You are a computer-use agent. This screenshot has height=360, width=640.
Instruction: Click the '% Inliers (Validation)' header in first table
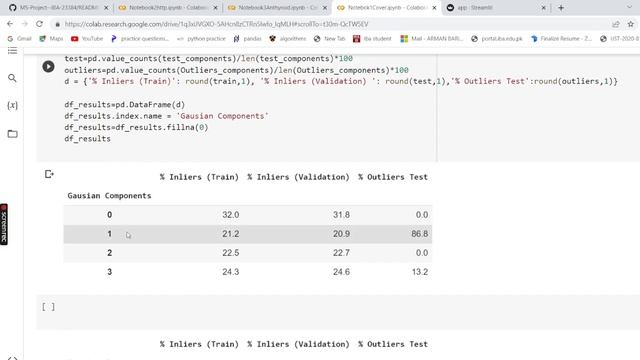click(x=298, y=177)
